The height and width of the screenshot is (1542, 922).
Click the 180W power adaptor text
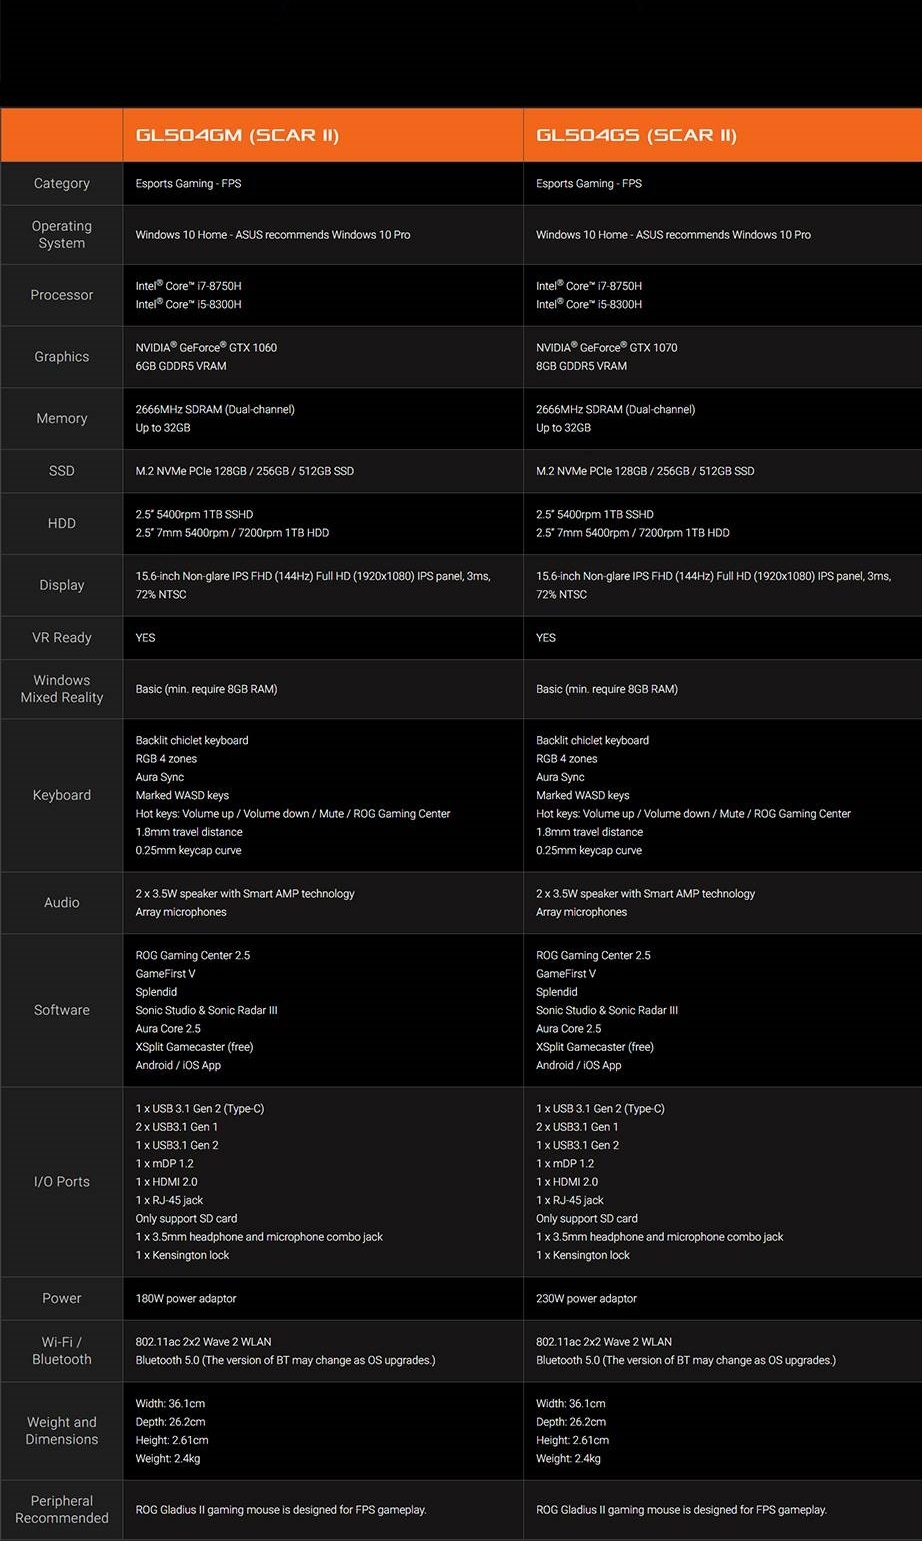[186, 1299]
